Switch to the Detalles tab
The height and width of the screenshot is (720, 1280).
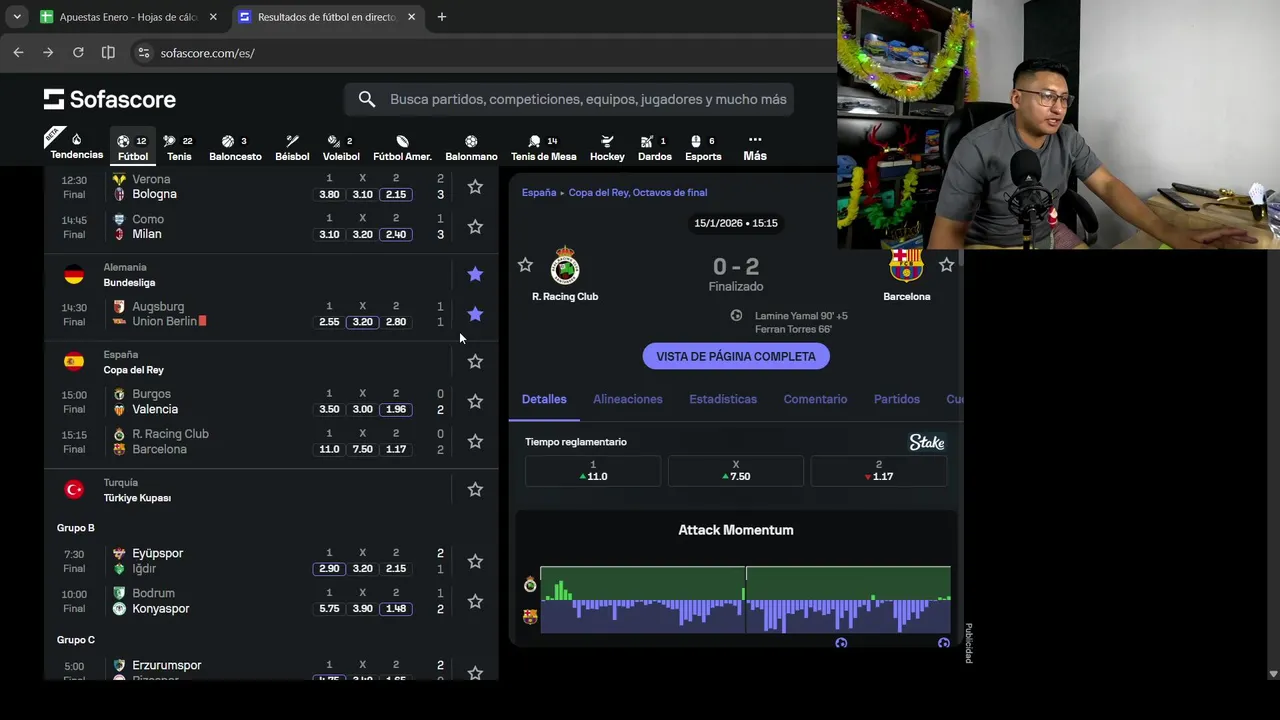coord(544,399)
